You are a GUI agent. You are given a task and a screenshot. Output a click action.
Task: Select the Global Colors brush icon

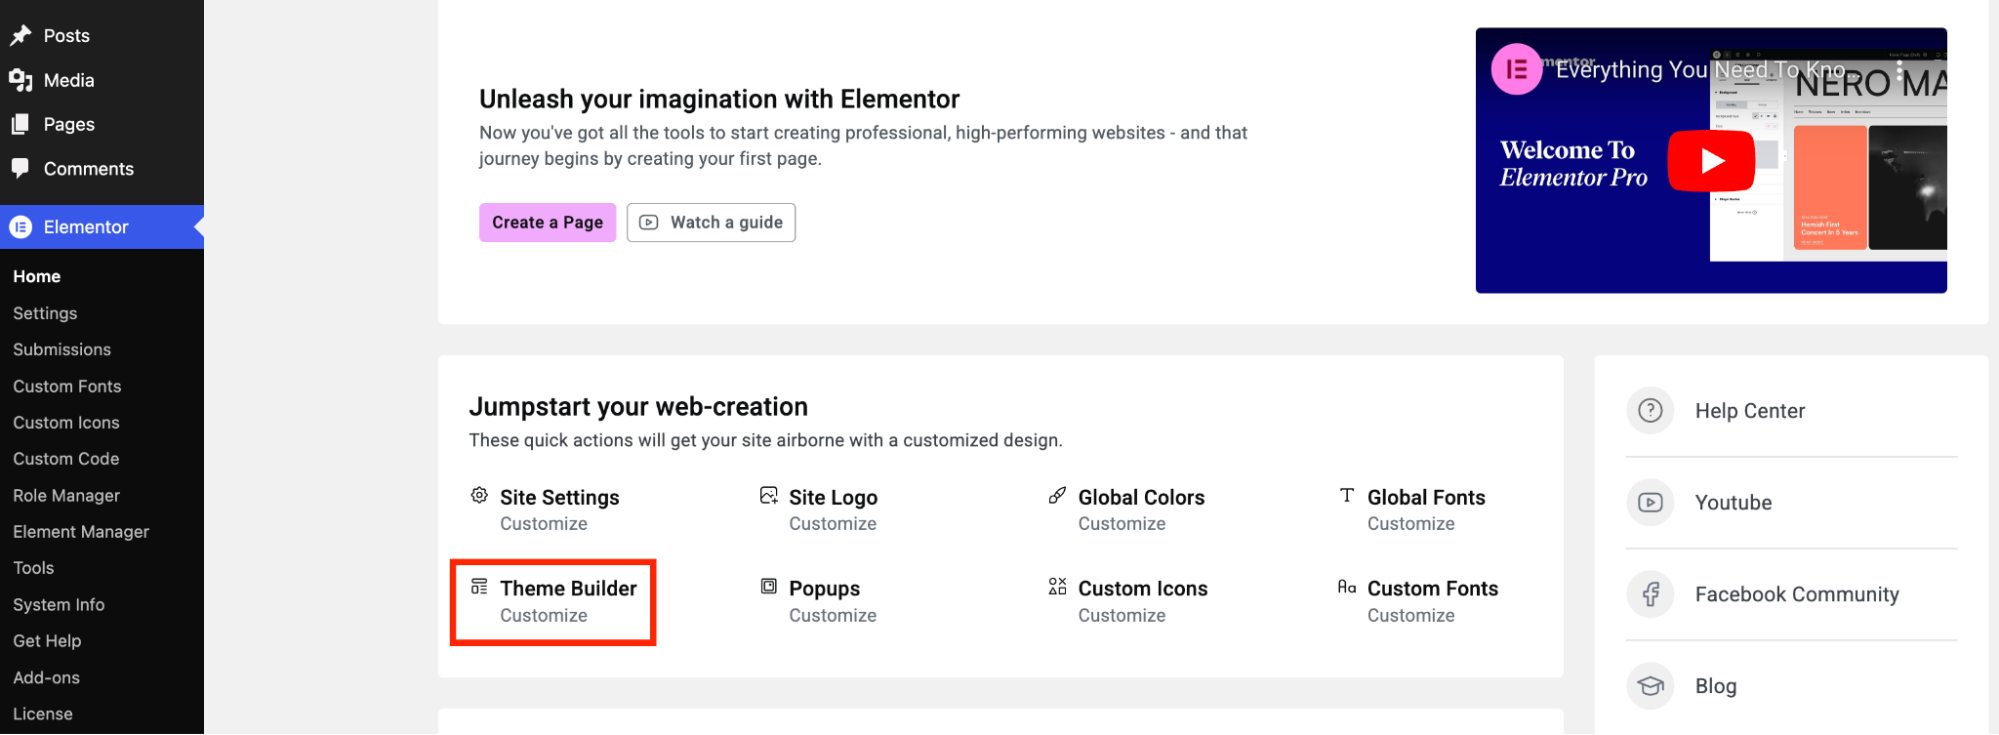coord(1057,494)
